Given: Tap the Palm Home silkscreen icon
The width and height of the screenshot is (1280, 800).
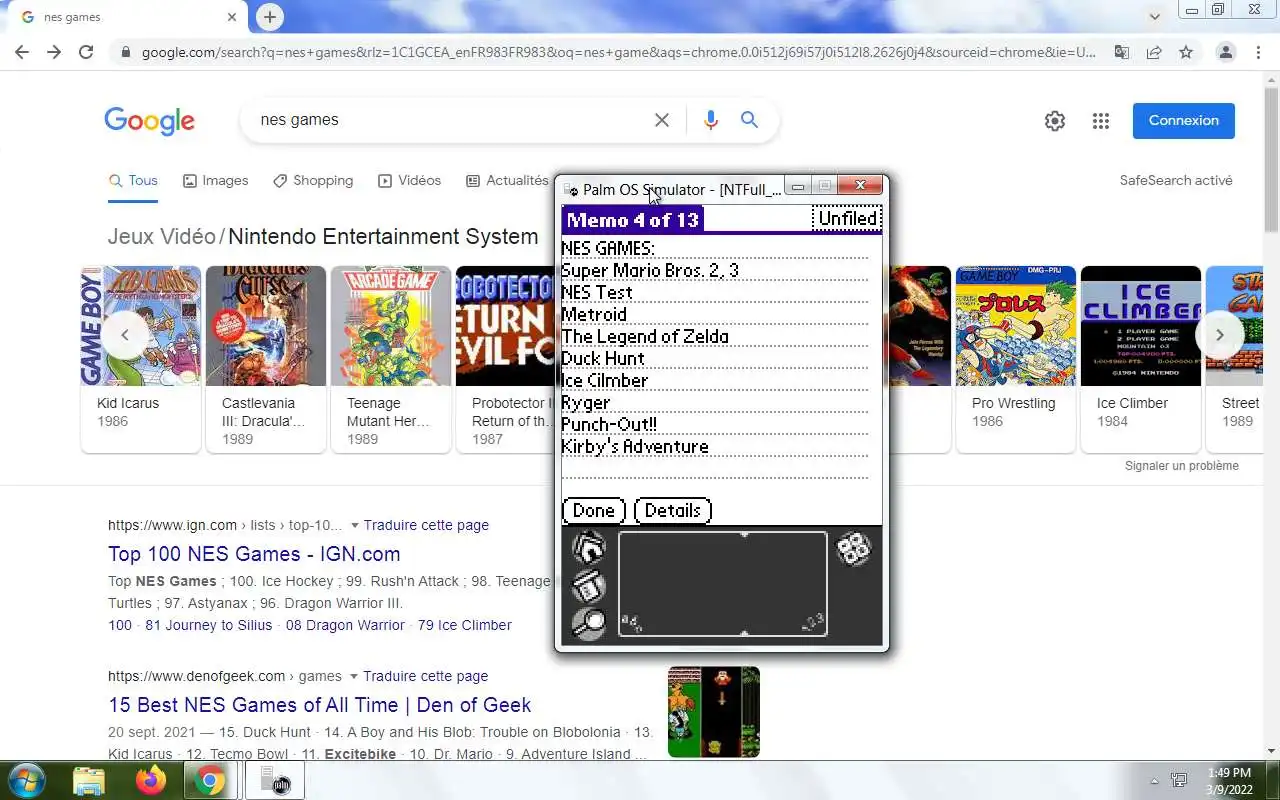Looking at the screenshot, I should (x=589, y=549).
